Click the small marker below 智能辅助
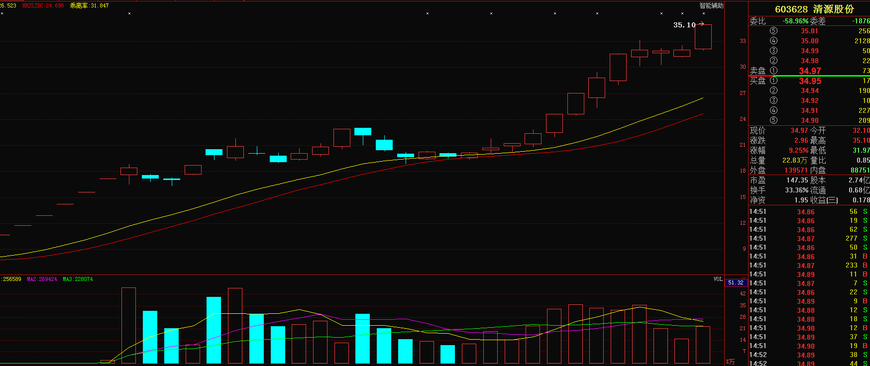Viewport: 870px width, 366px height. (704, 13)
